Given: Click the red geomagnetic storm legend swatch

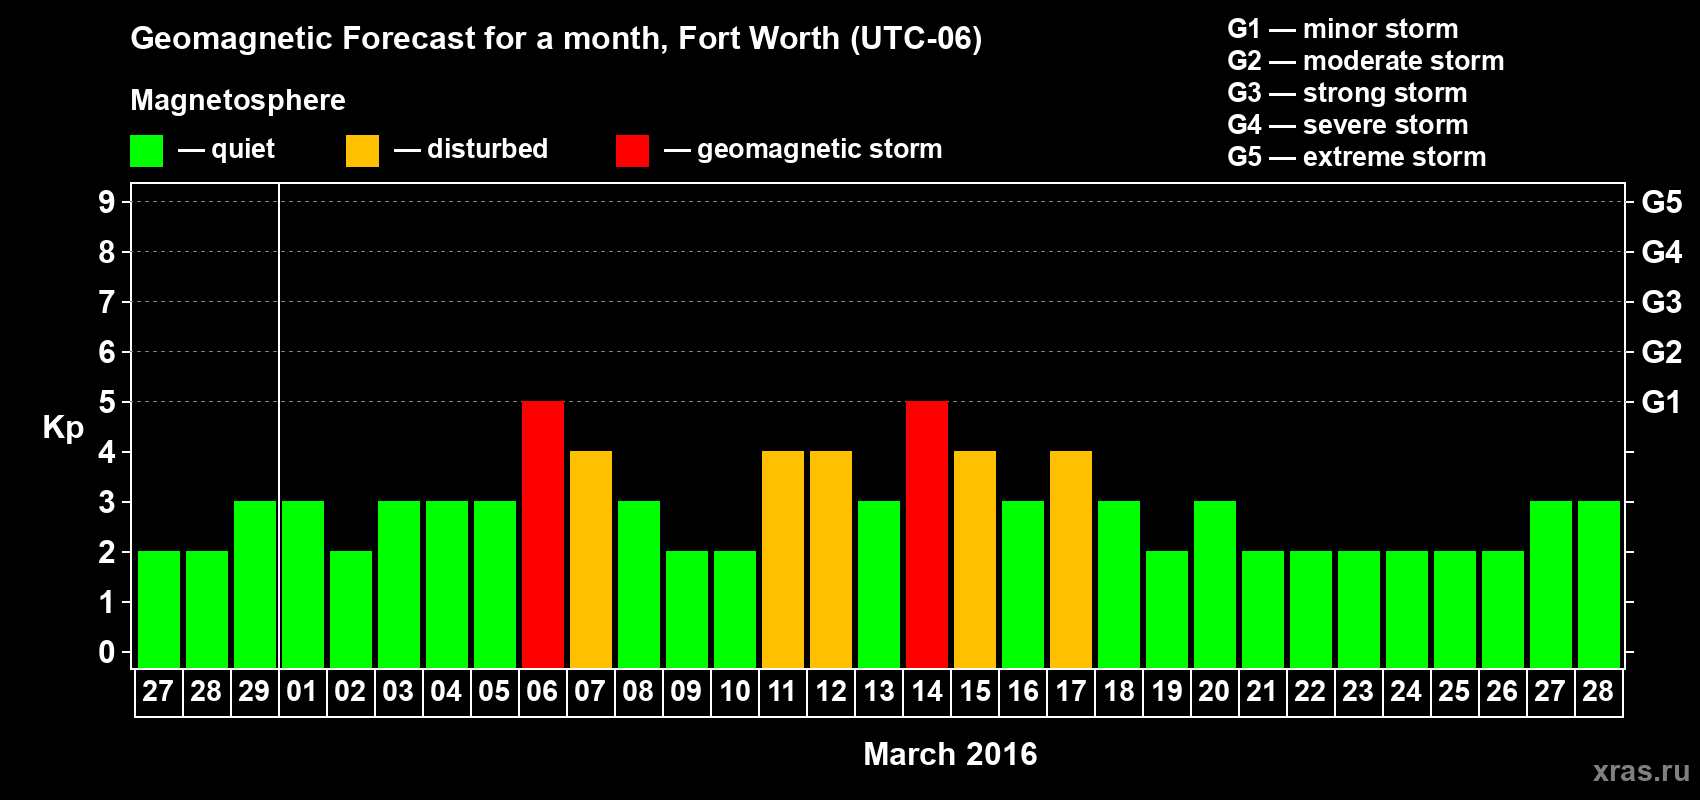Looking at the screenshot, I should click(x=632, y=151).
